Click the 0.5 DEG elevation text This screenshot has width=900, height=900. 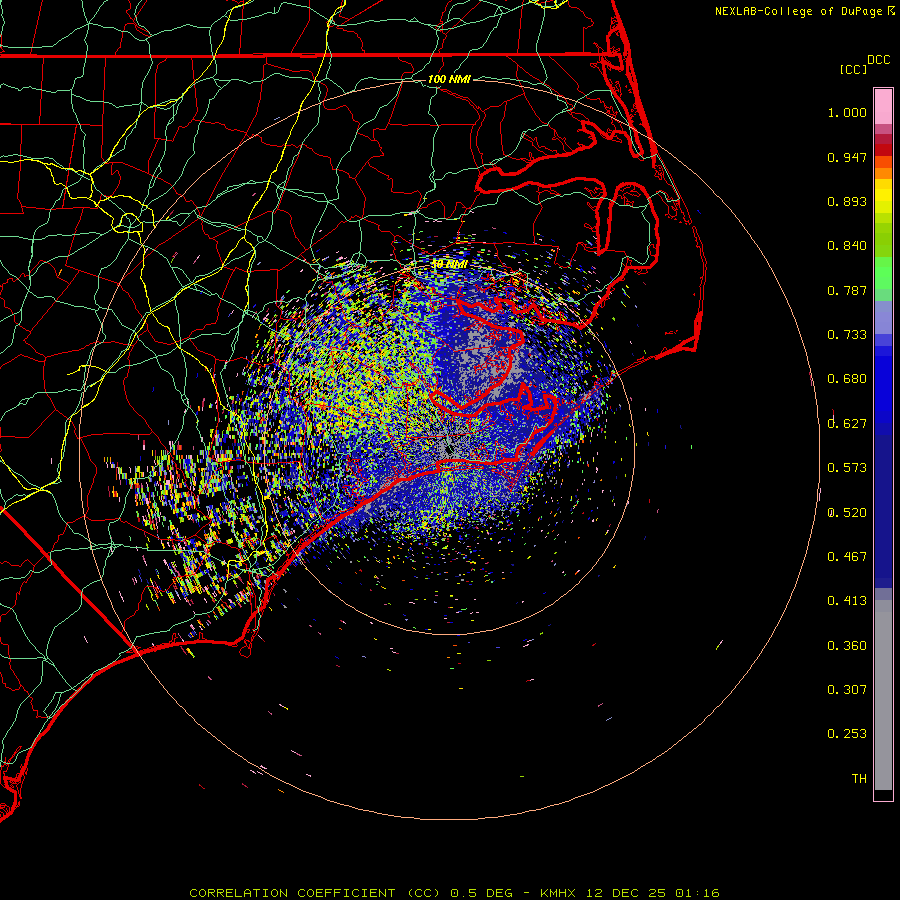point(481,893)
